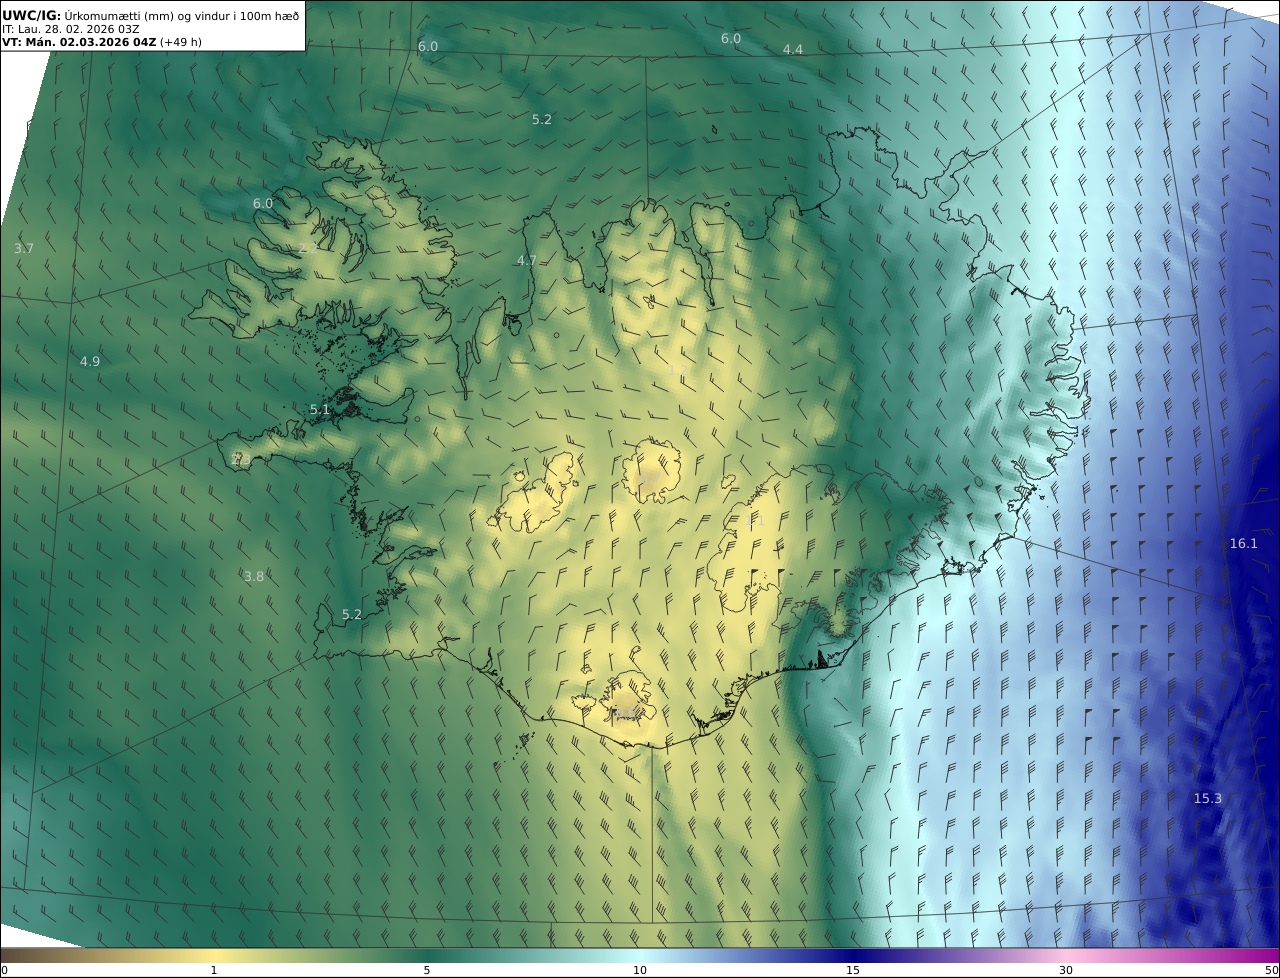Click the 4.9 value west of Iceland
Image resolution: width=1280 pixels, height=978 pixels.
point(90,361)
